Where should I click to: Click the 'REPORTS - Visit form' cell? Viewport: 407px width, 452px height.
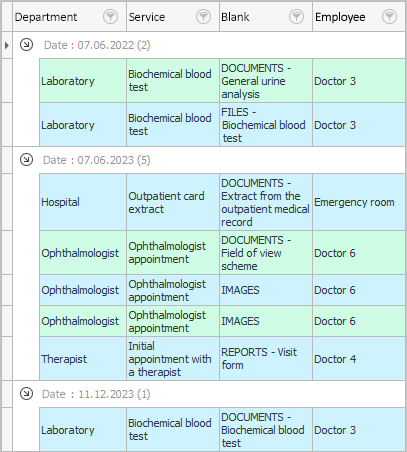click(266, 359)
